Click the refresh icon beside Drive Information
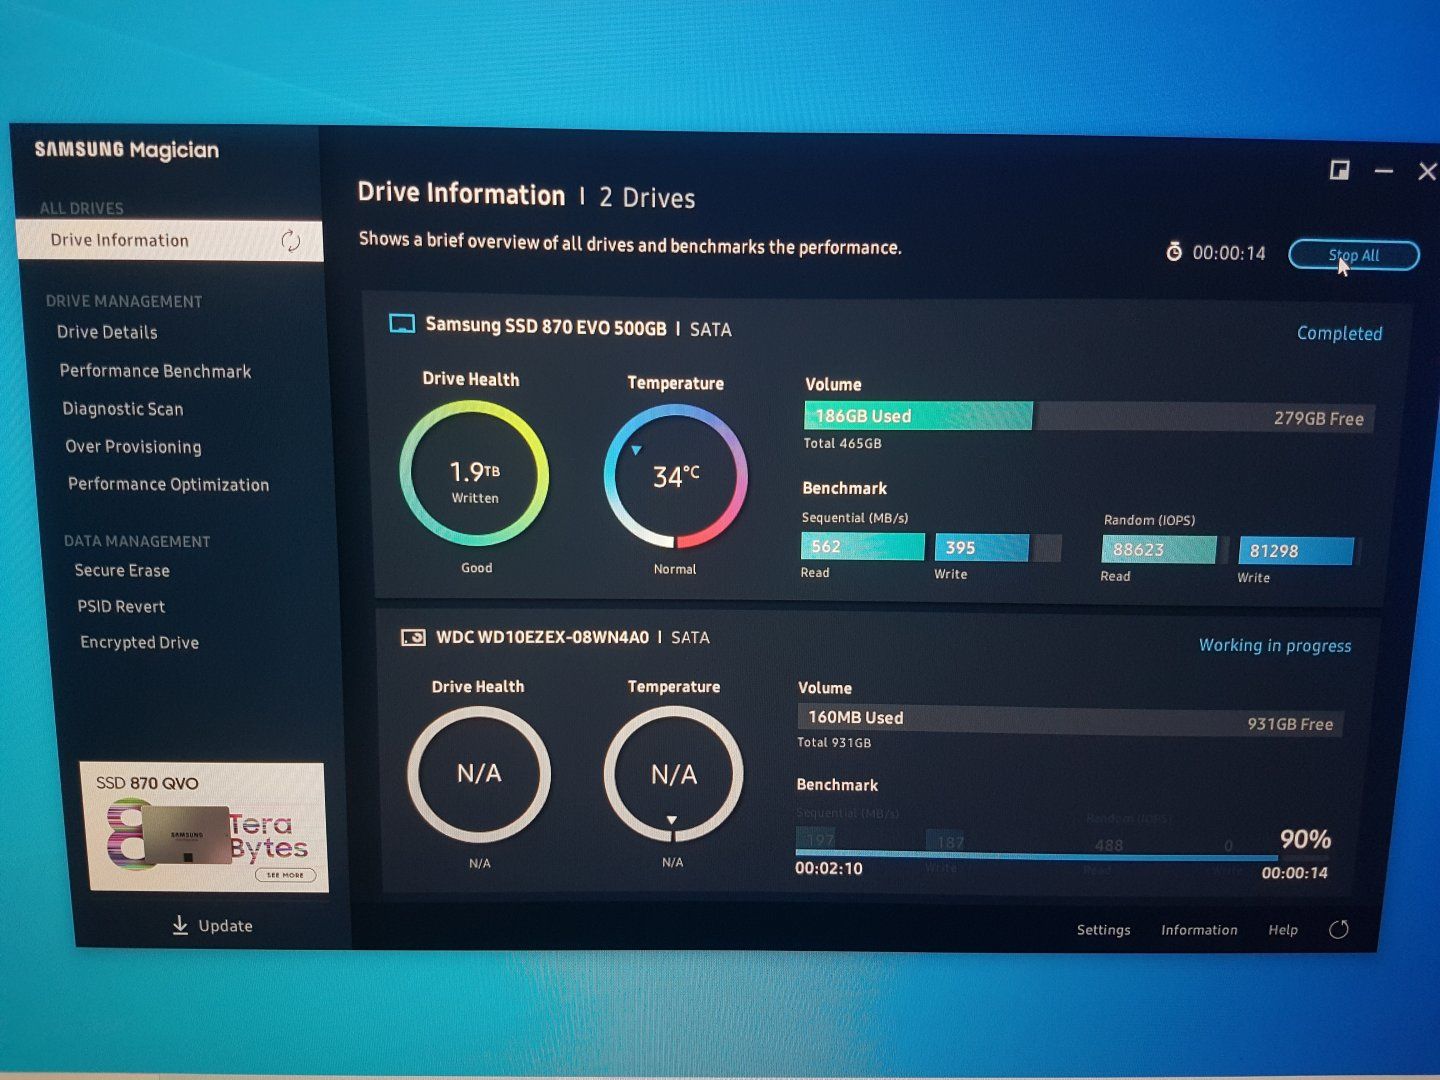1440x1080 pixels. [290, 241]
